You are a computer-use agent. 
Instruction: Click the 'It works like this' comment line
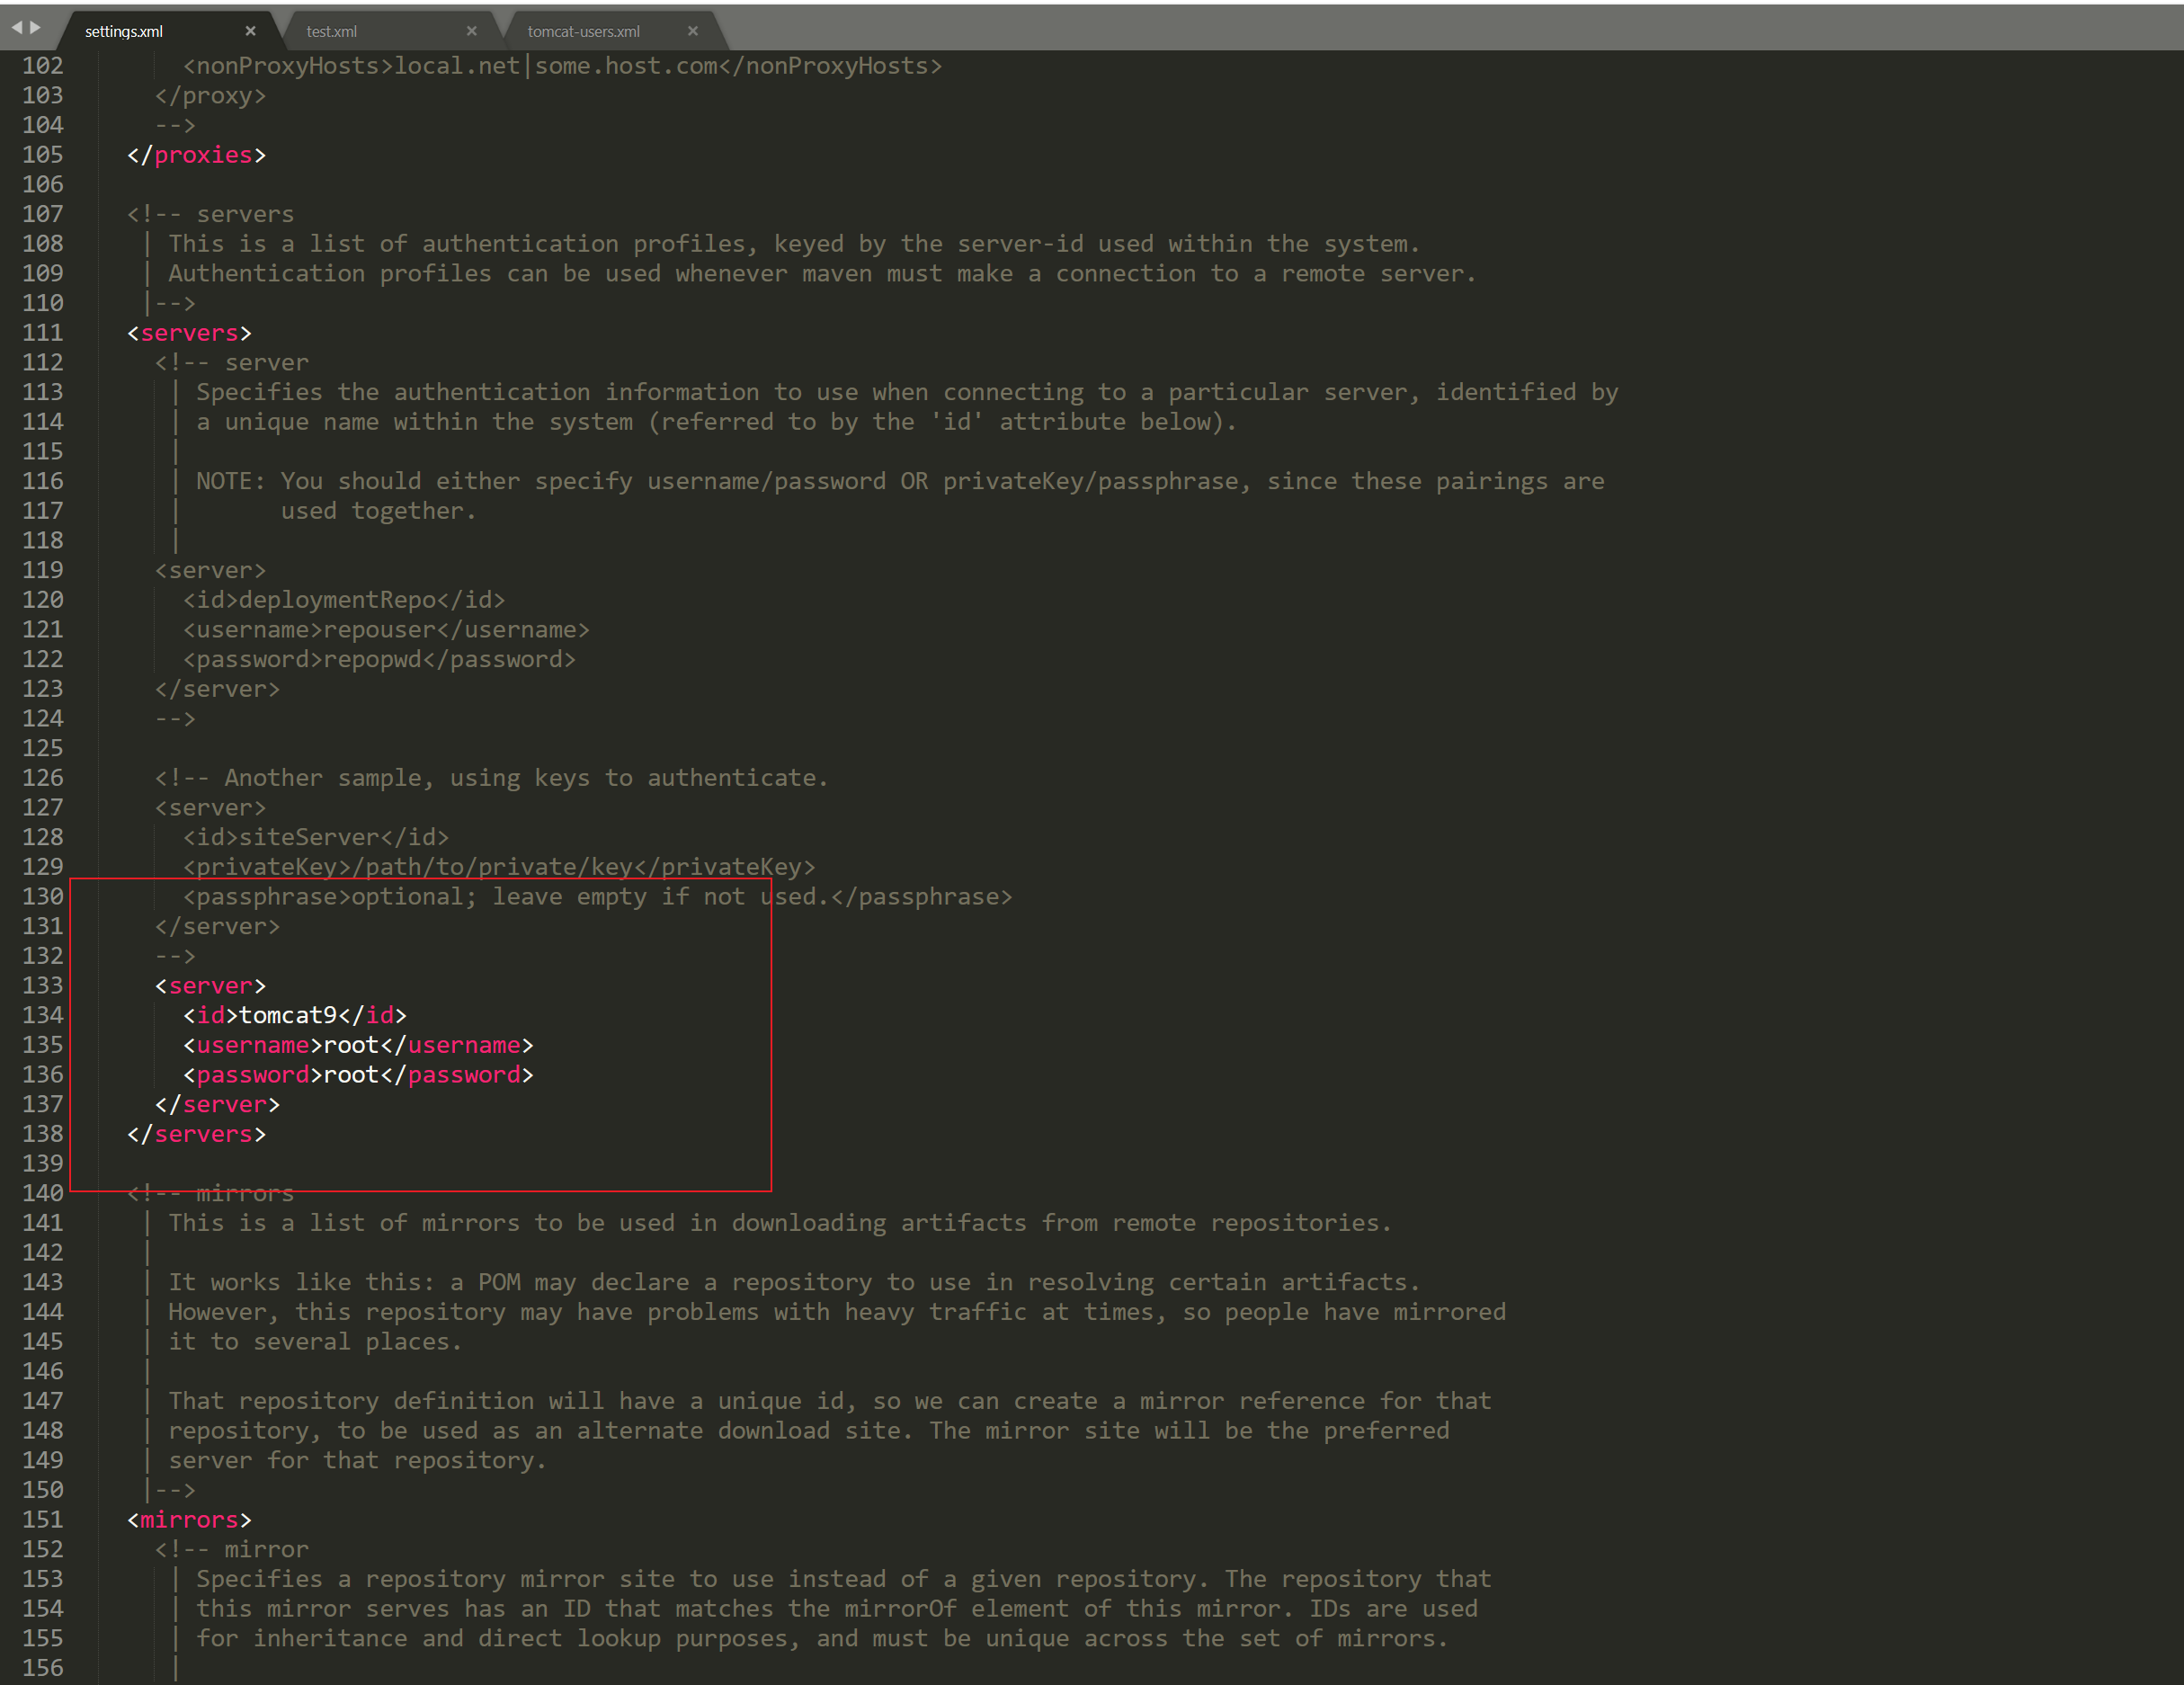794,1281
